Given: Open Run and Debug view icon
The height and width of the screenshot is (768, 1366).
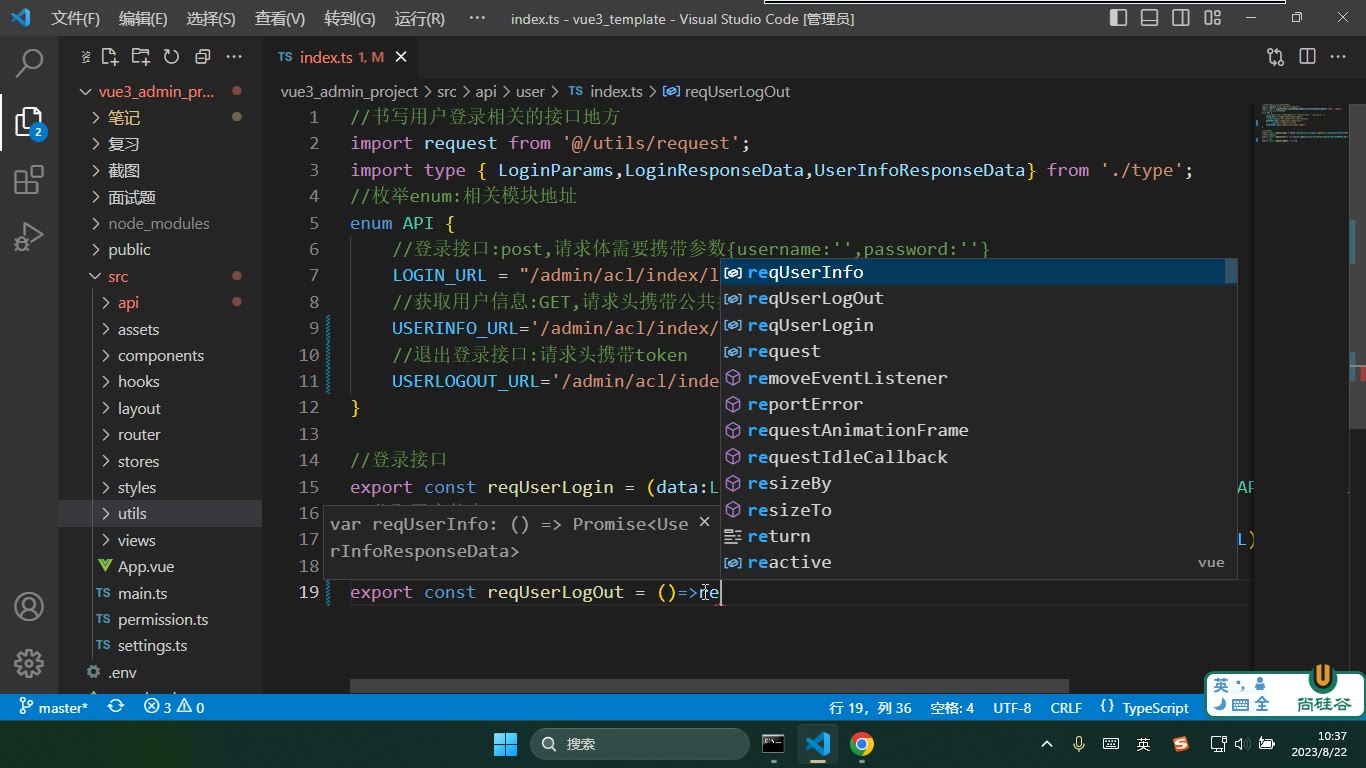Looking at the screenshot, I should [29, 237].
